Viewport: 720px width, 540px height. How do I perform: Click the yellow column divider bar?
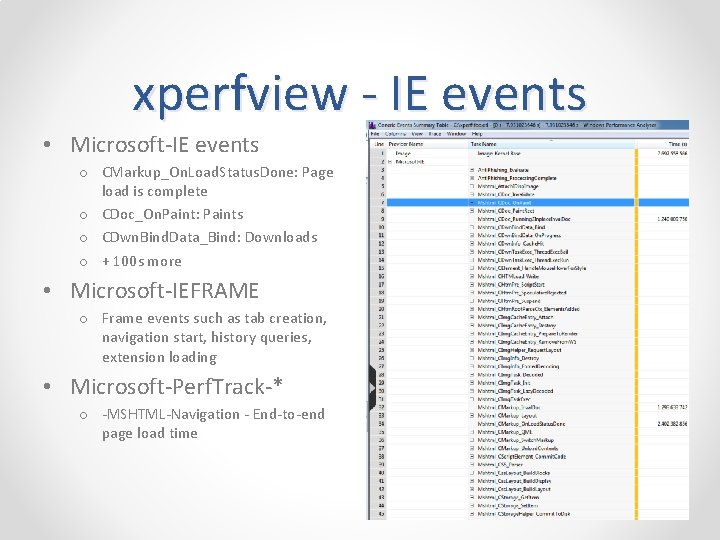tap(636, 334)
